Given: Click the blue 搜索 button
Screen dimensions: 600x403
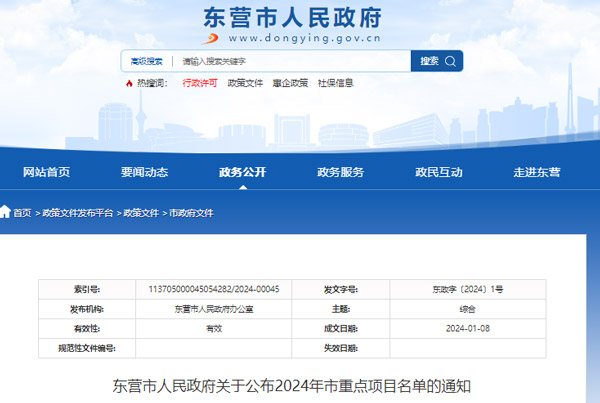Looking at the screenshot, I should [x=437, y=61].
